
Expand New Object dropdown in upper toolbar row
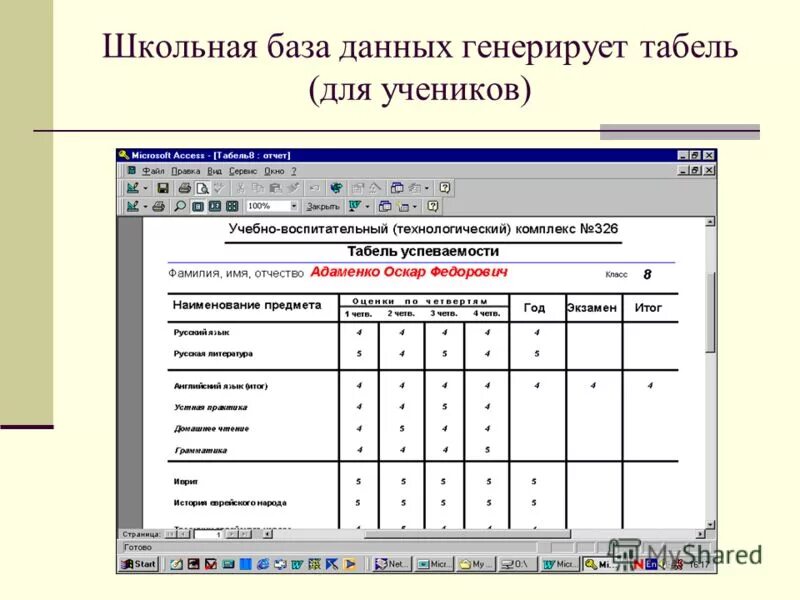(x=427, y=188)
